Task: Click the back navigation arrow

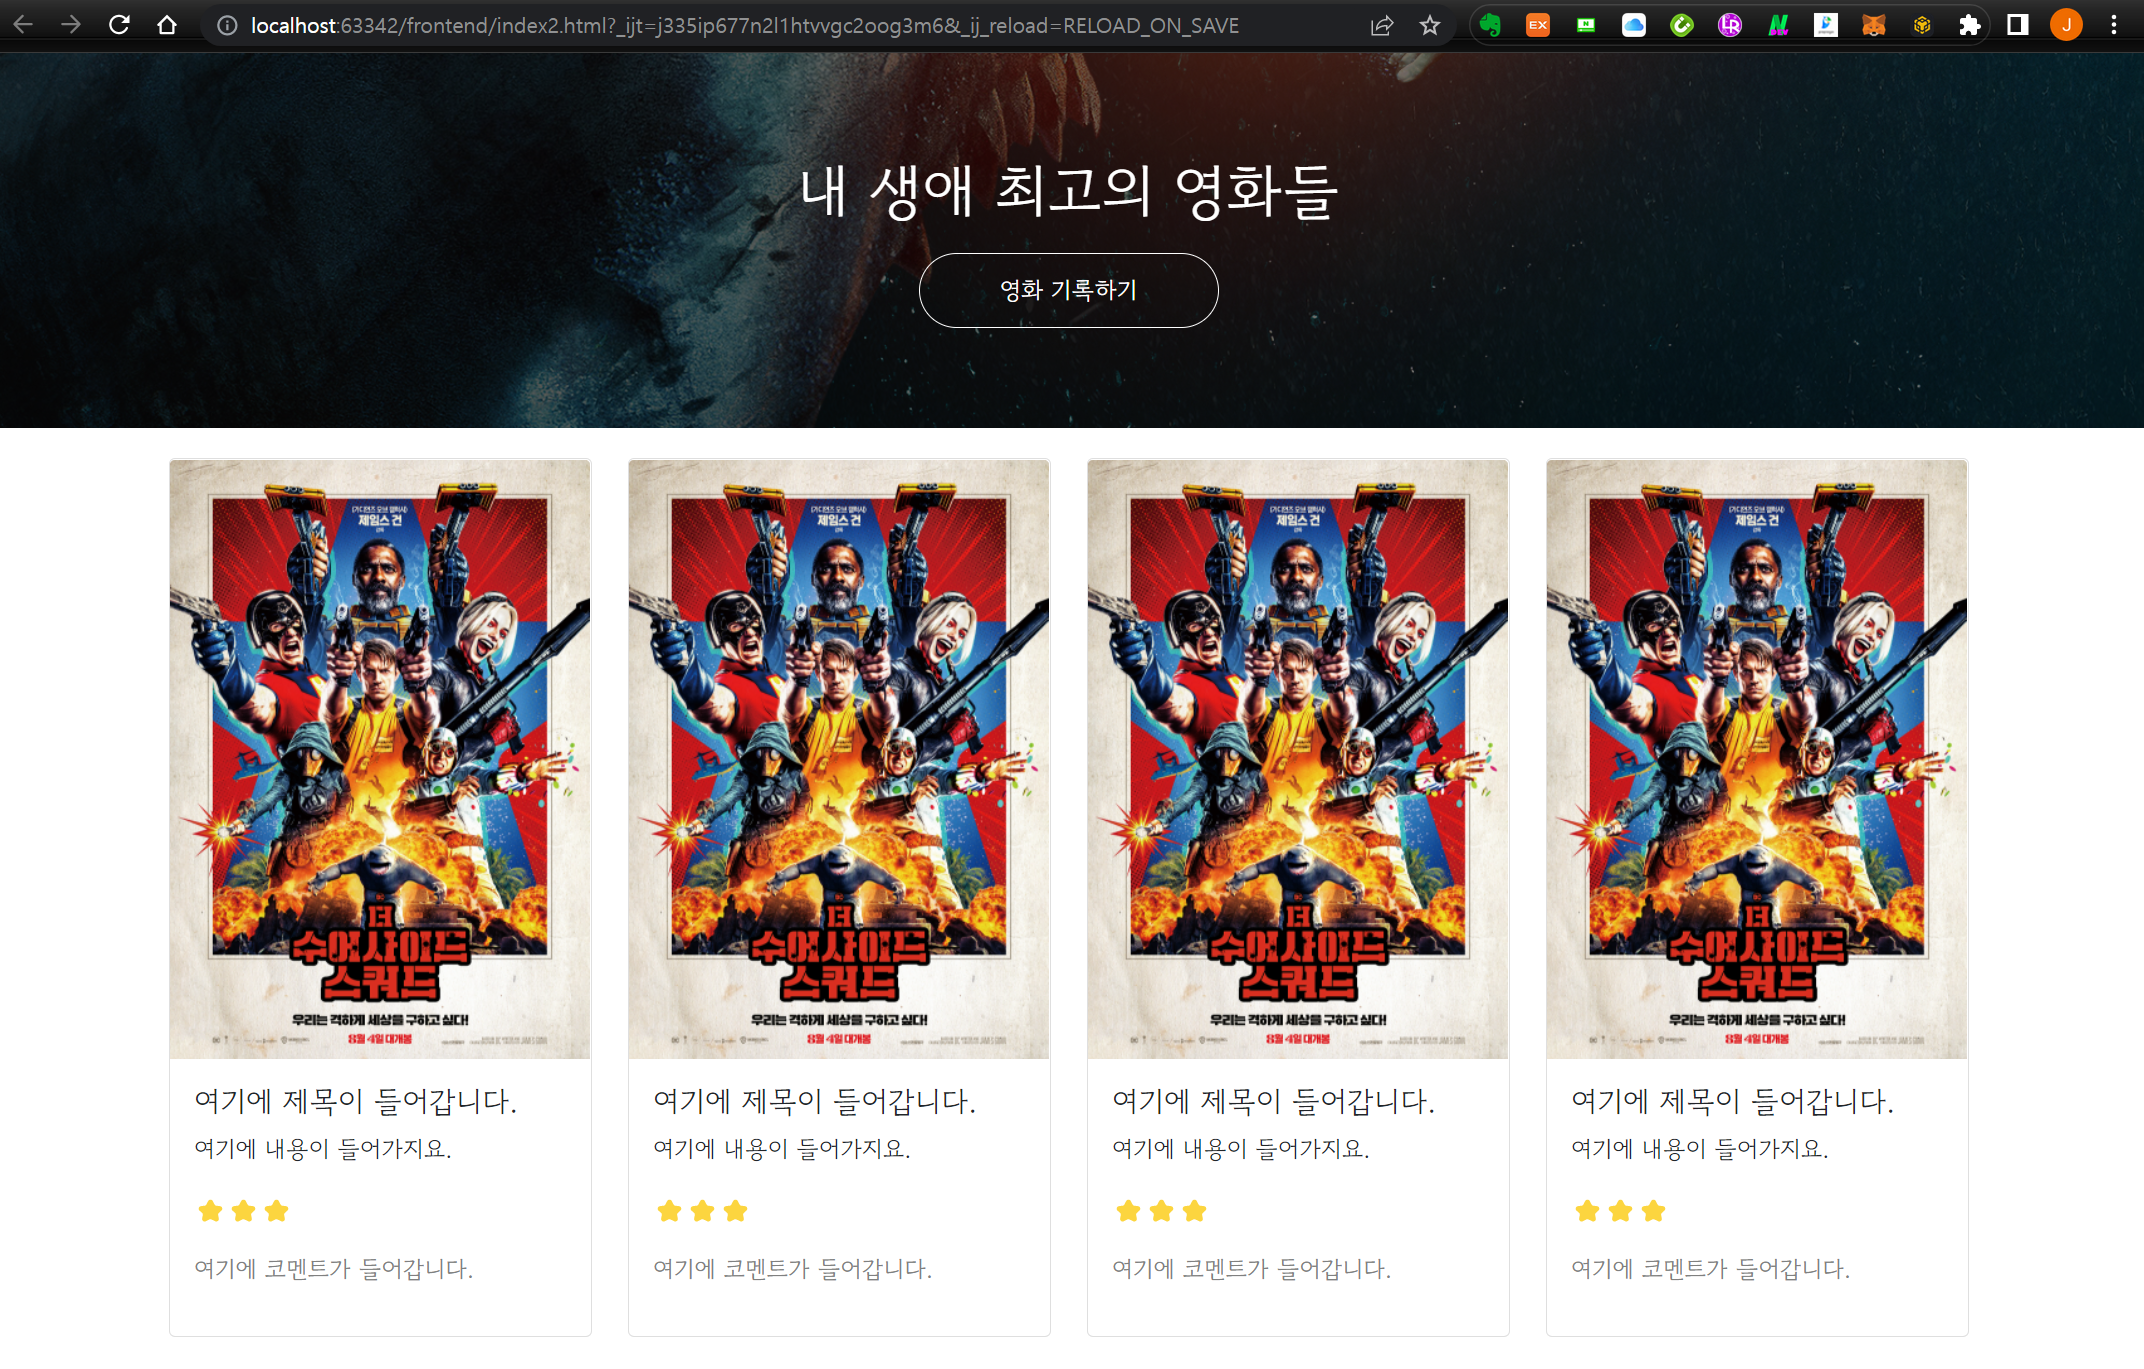Action: tap(24, 25)
